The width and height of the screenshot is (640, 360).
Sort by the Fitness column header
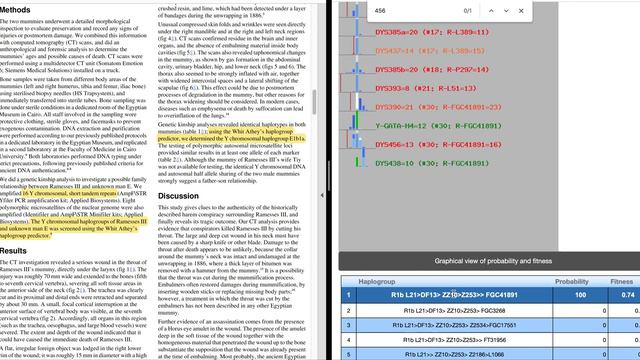tap(622, 282)
